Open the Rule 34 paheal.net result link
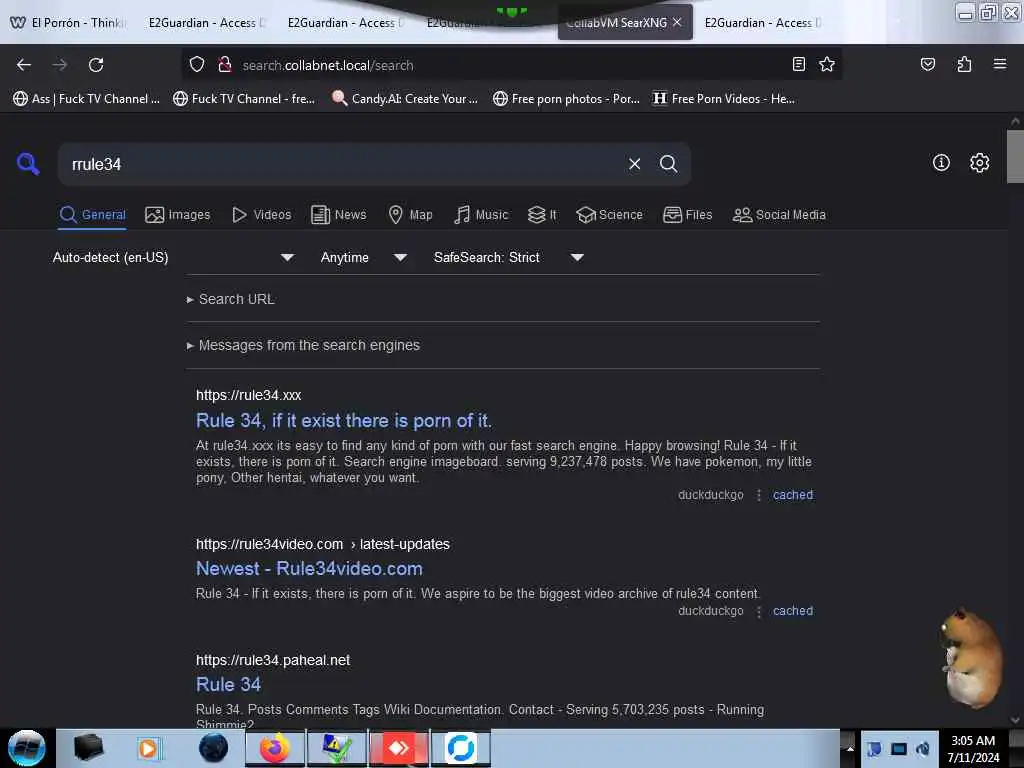The width and height of the screenshot is (1024, 768). click(228, 684)
